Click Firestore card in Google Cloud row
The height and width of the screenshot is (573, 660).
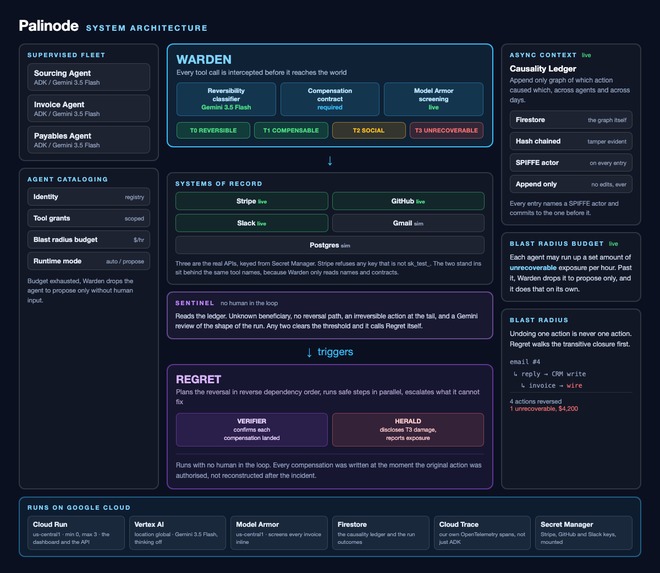pyautogui.click(x=381, y=533)
